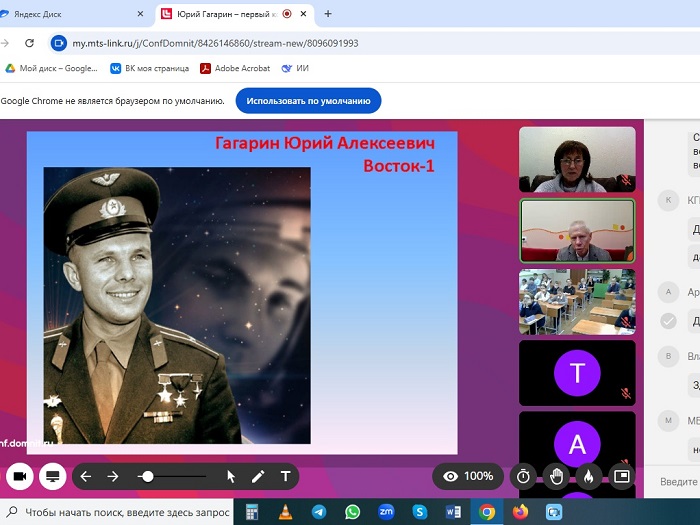Toggle the eye visibility icon beside 100%

pos(450,476)
